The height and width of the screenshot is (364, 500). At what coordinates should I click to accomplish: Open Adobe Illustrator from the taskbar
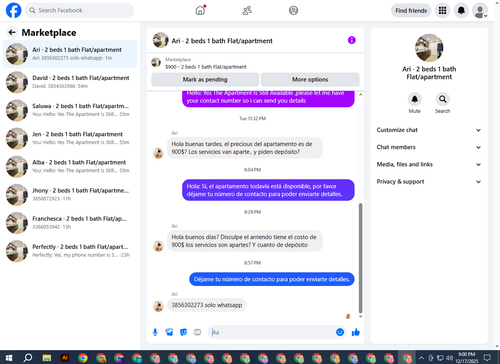(x=65, y=358)
